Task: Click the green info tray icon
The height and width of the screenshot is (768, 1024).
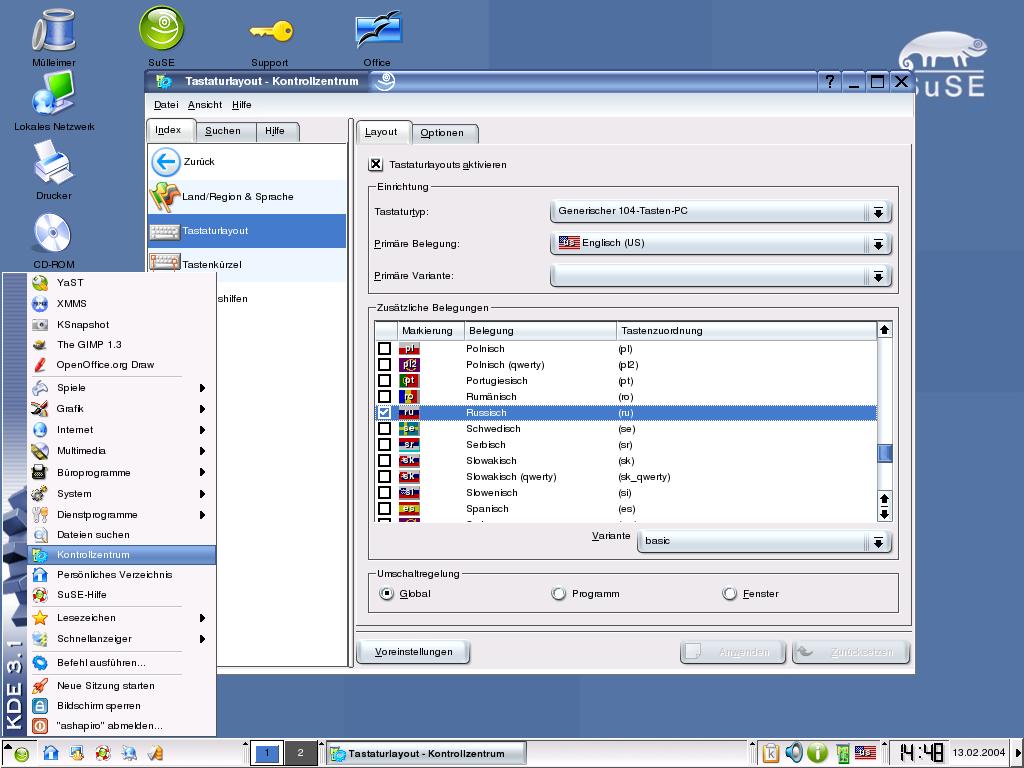Action: [817, 753]
